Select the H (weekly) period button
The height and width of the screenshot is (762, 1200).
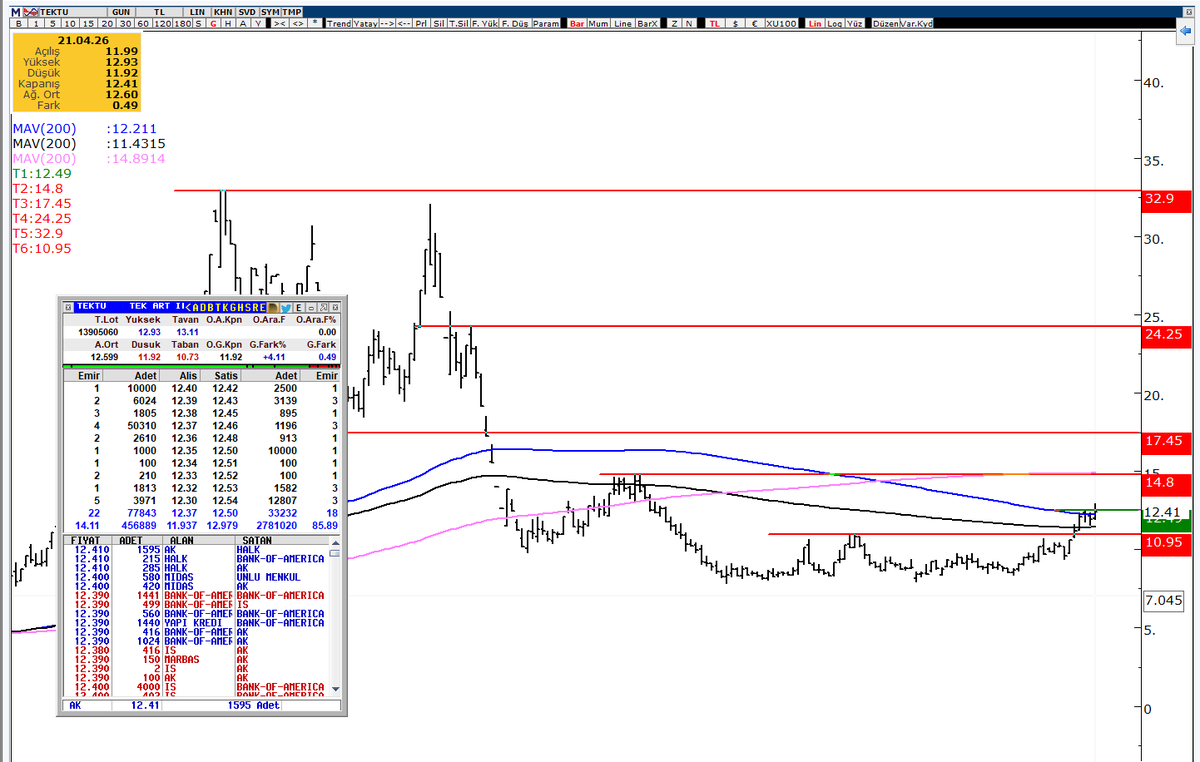coord(228,23)
